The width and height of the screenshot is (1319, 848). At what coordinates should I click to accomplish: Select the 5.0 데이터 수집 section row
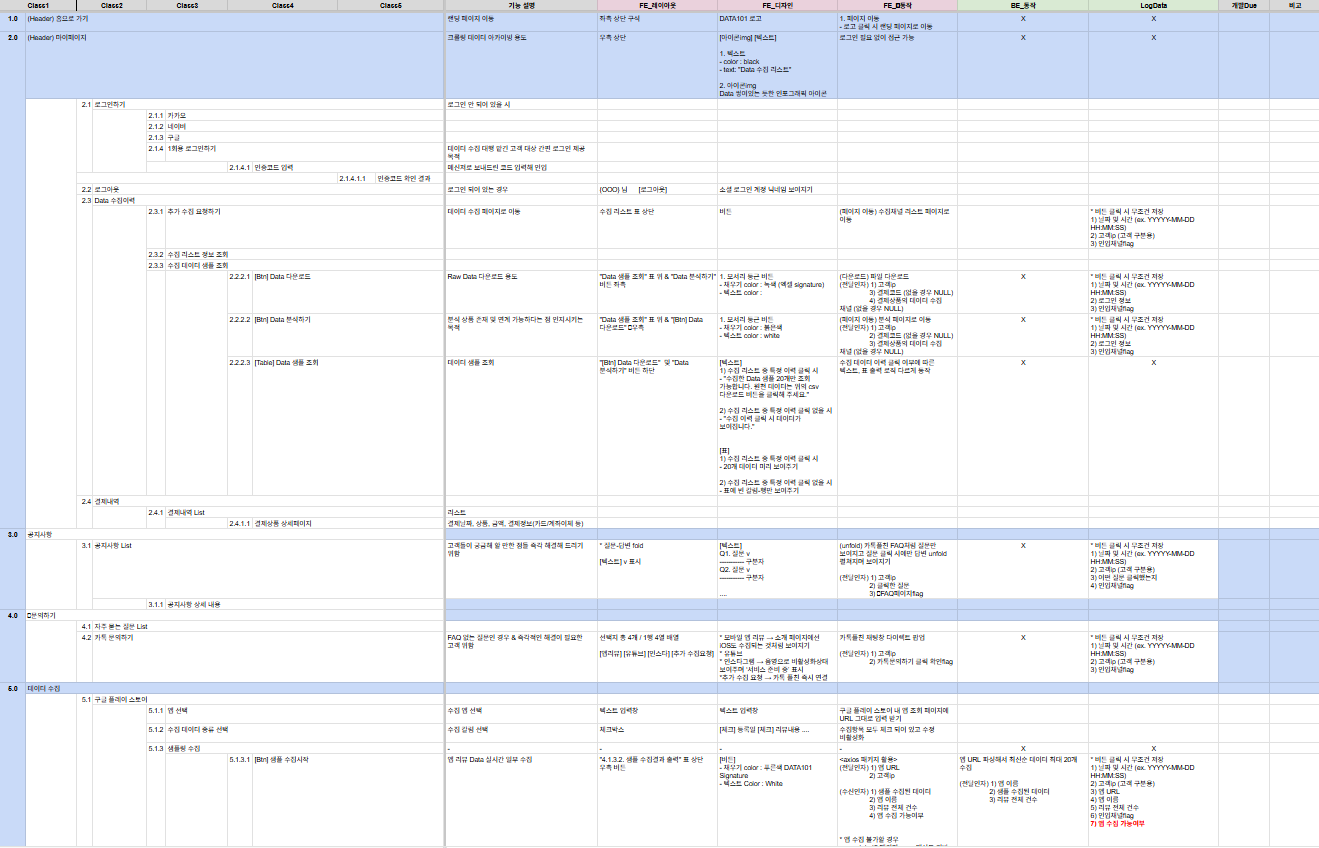point(45,688)
